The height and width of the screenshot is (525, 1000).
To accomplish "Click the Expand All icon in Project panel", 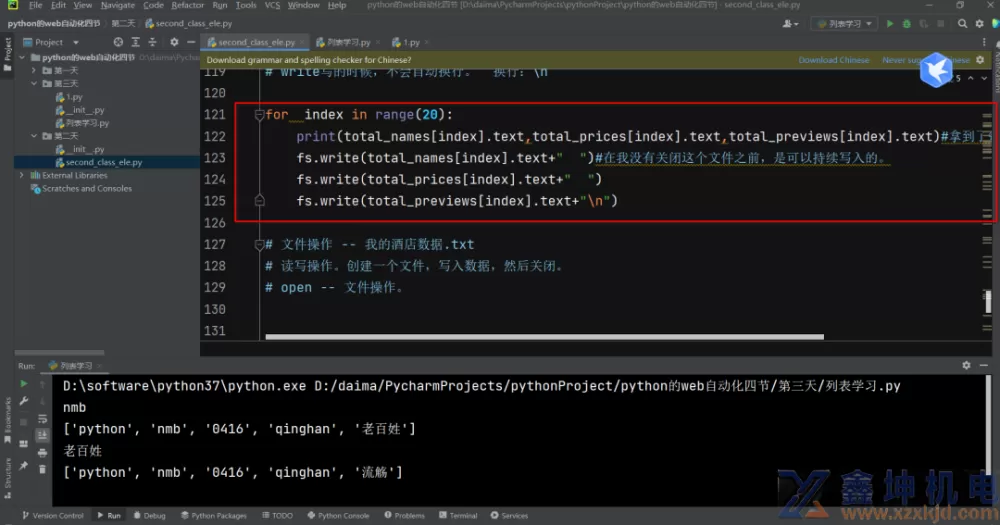I will pyautogui.click(x=135, y=42).
